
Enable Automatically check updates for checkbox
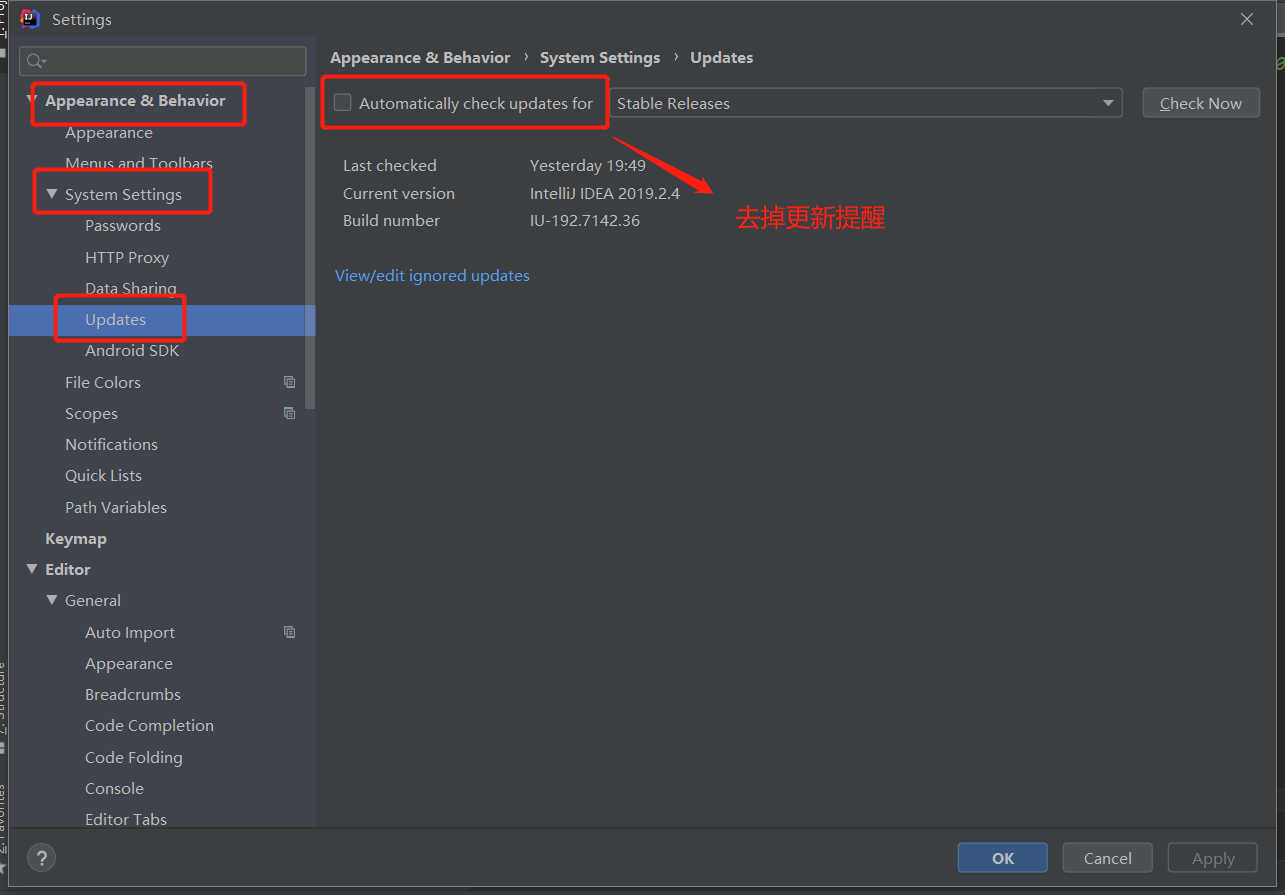point(343,103)
